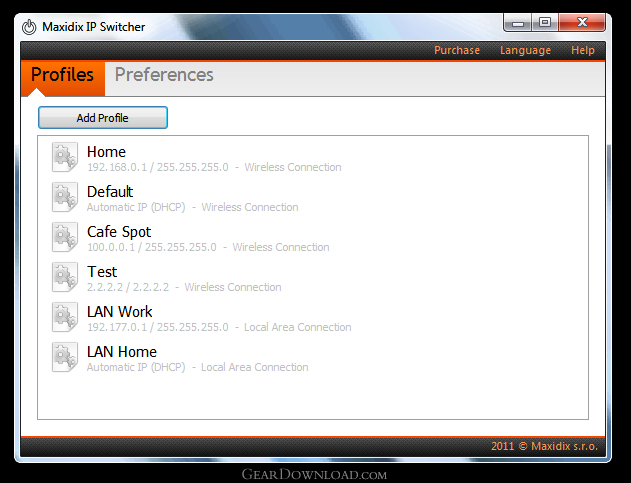Click the 192.177.0.1 address details line

click(219, 327)
